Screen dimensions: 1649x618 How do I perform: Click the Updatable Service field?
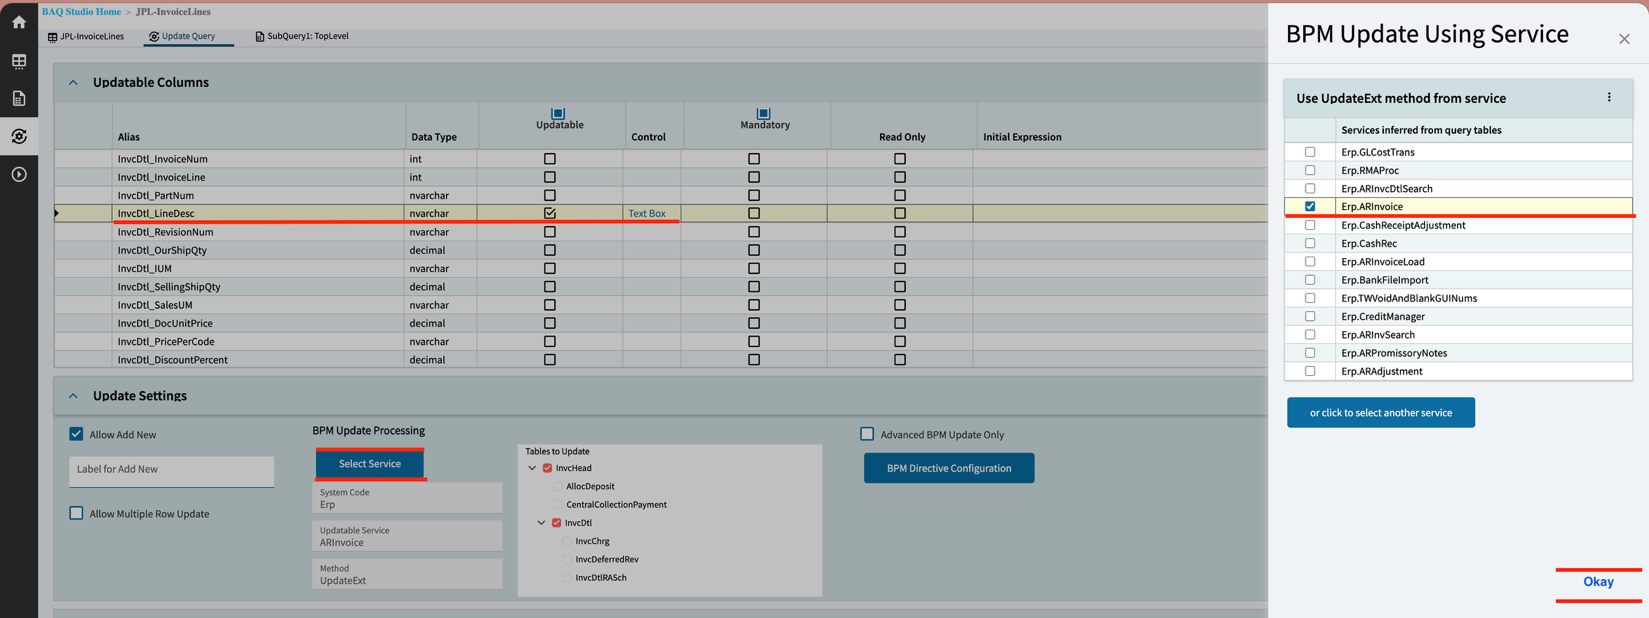[407, 536]
